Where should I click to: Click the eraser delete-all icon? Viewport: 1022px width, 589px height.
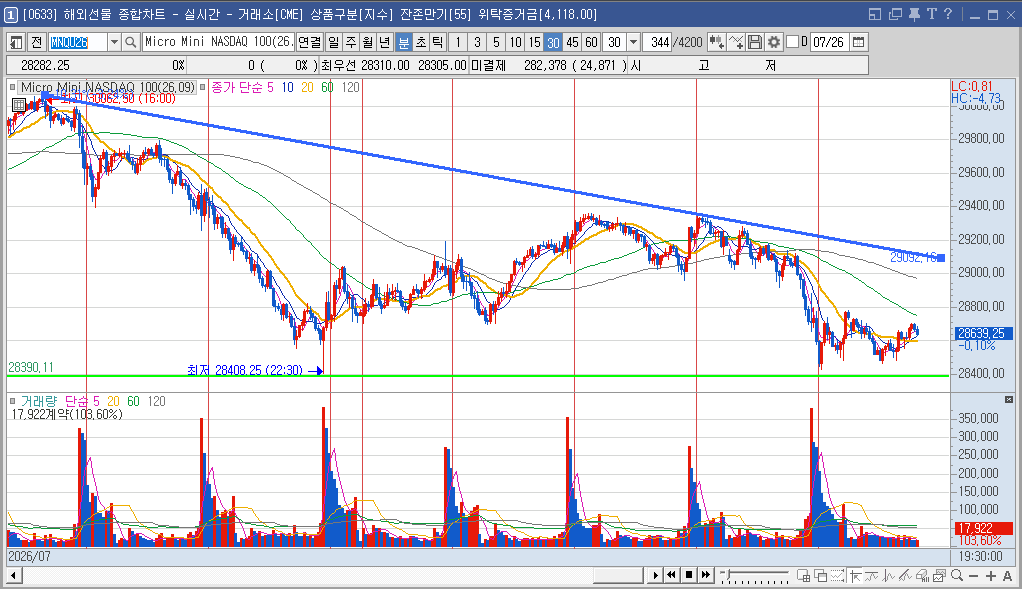(x=922, y=575)
